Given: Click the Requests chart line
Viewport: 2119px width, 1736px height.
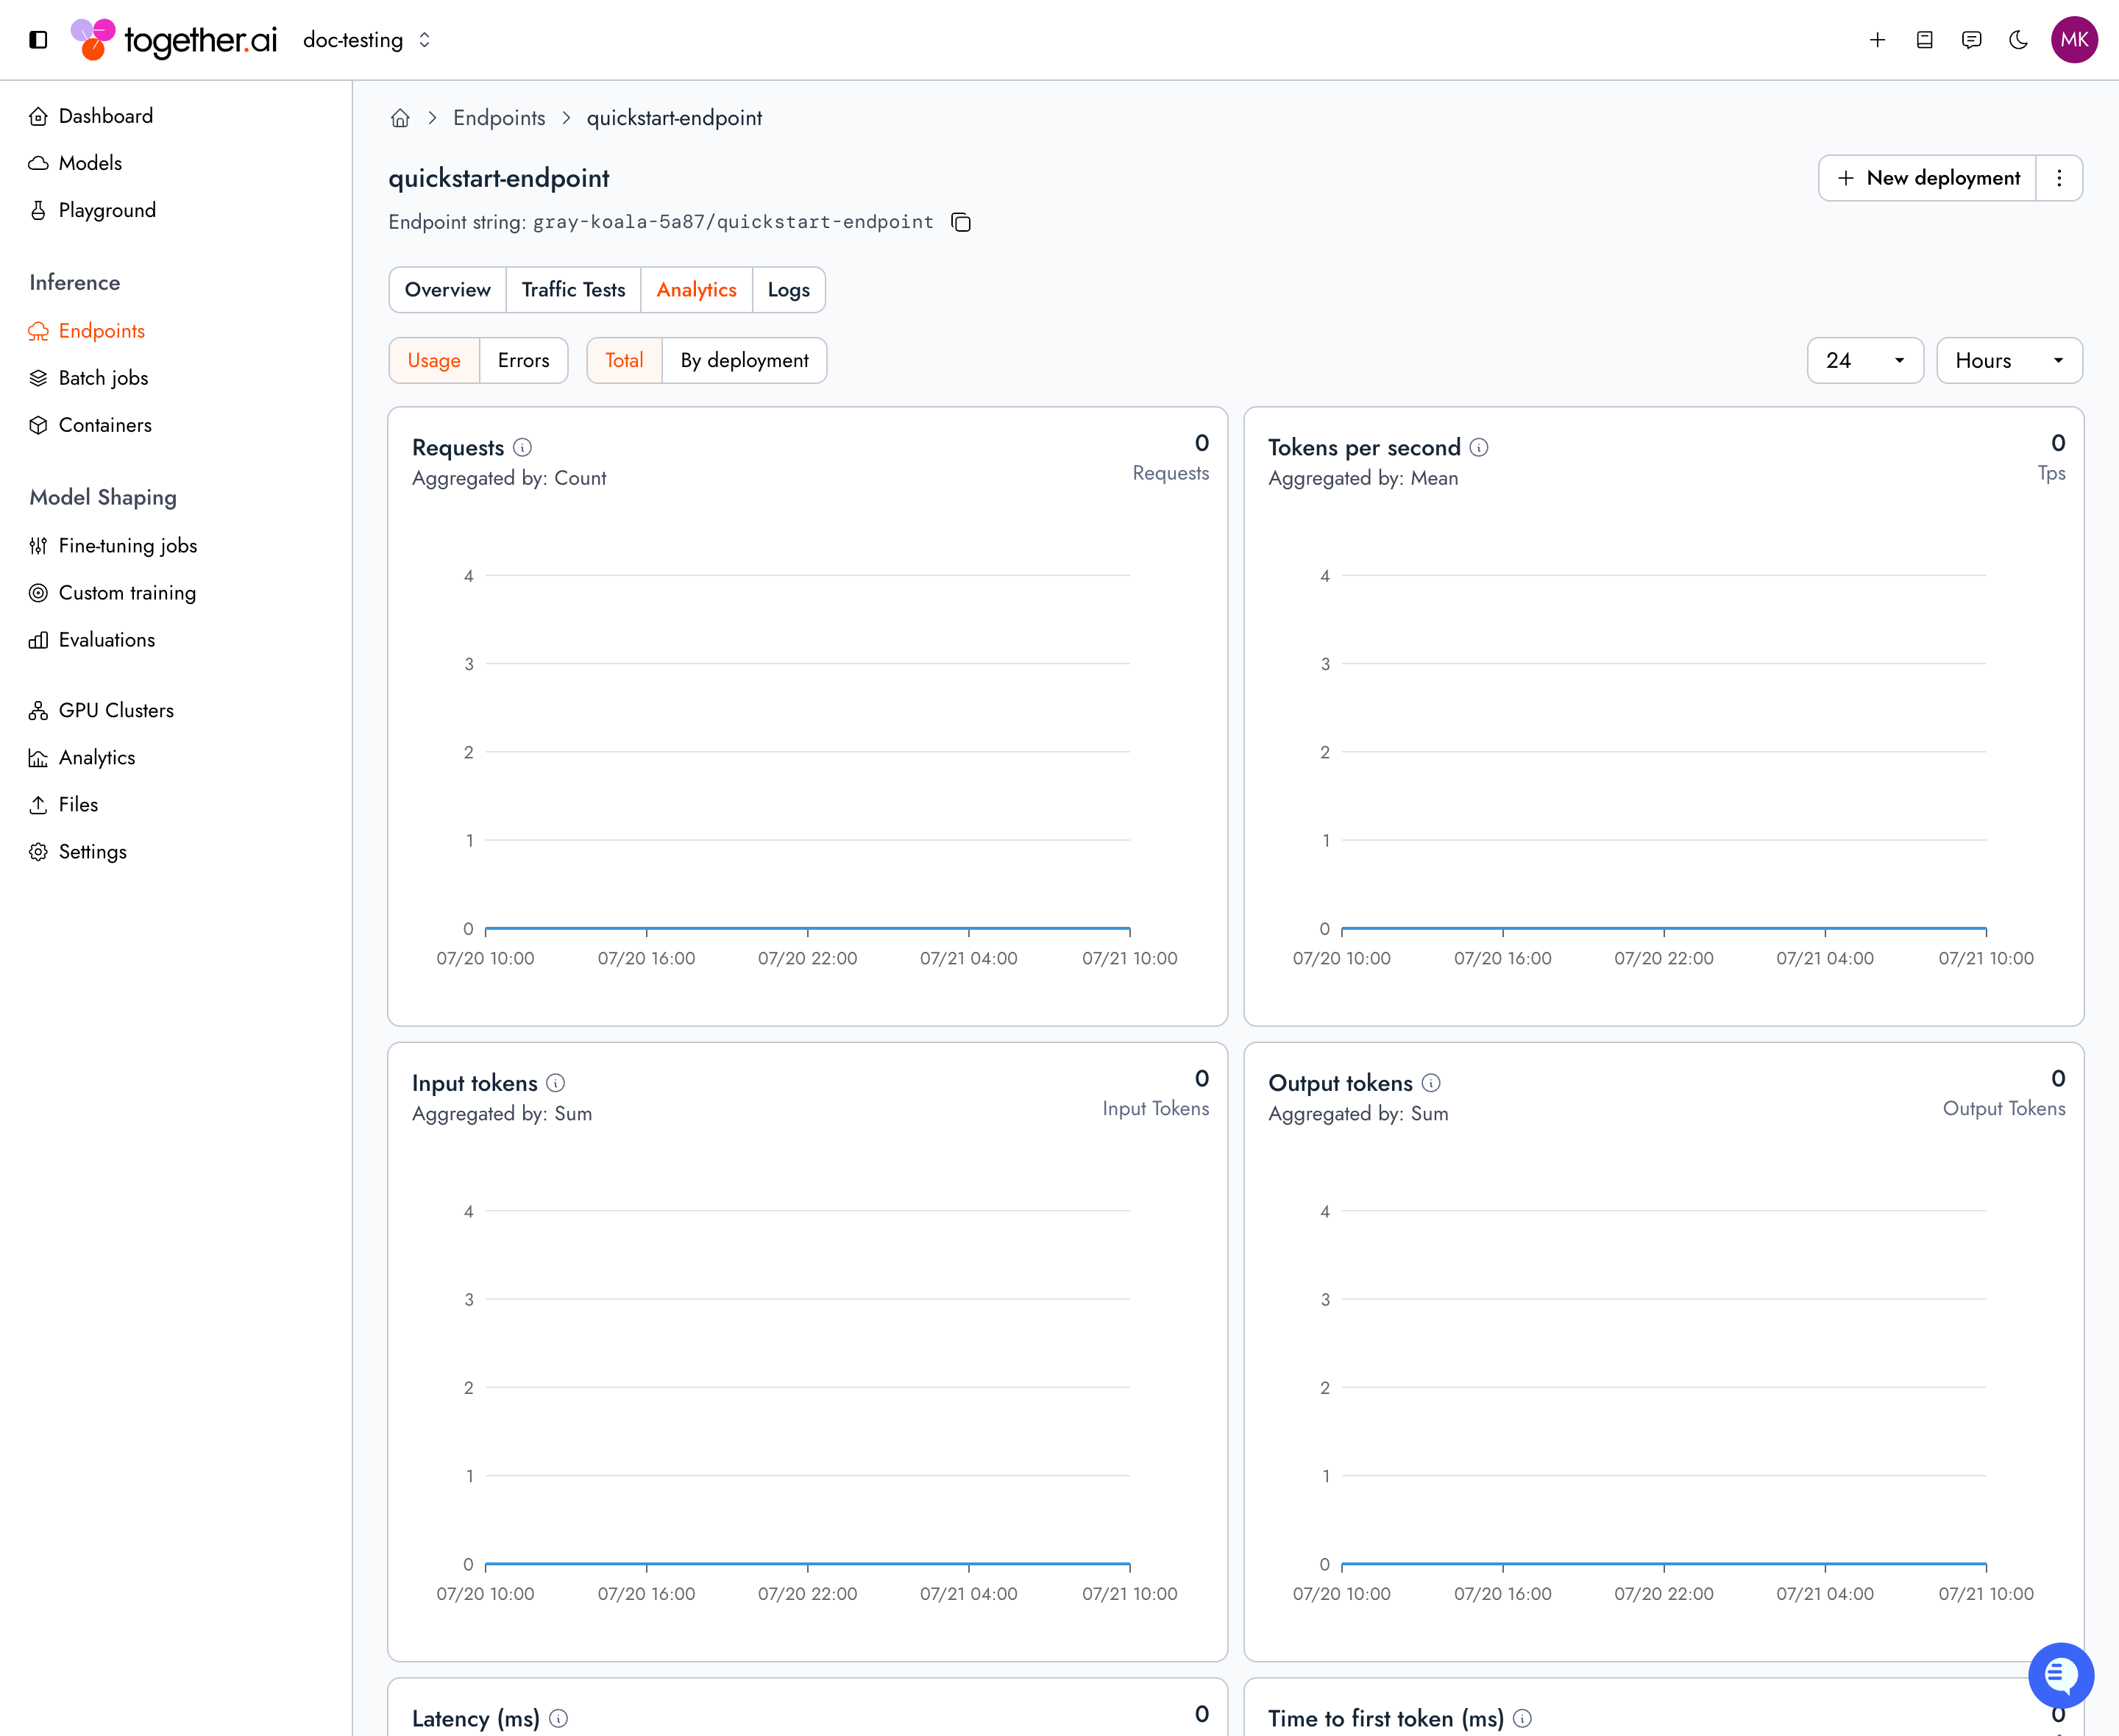Looking at the screenshot, I should [807, 929].
